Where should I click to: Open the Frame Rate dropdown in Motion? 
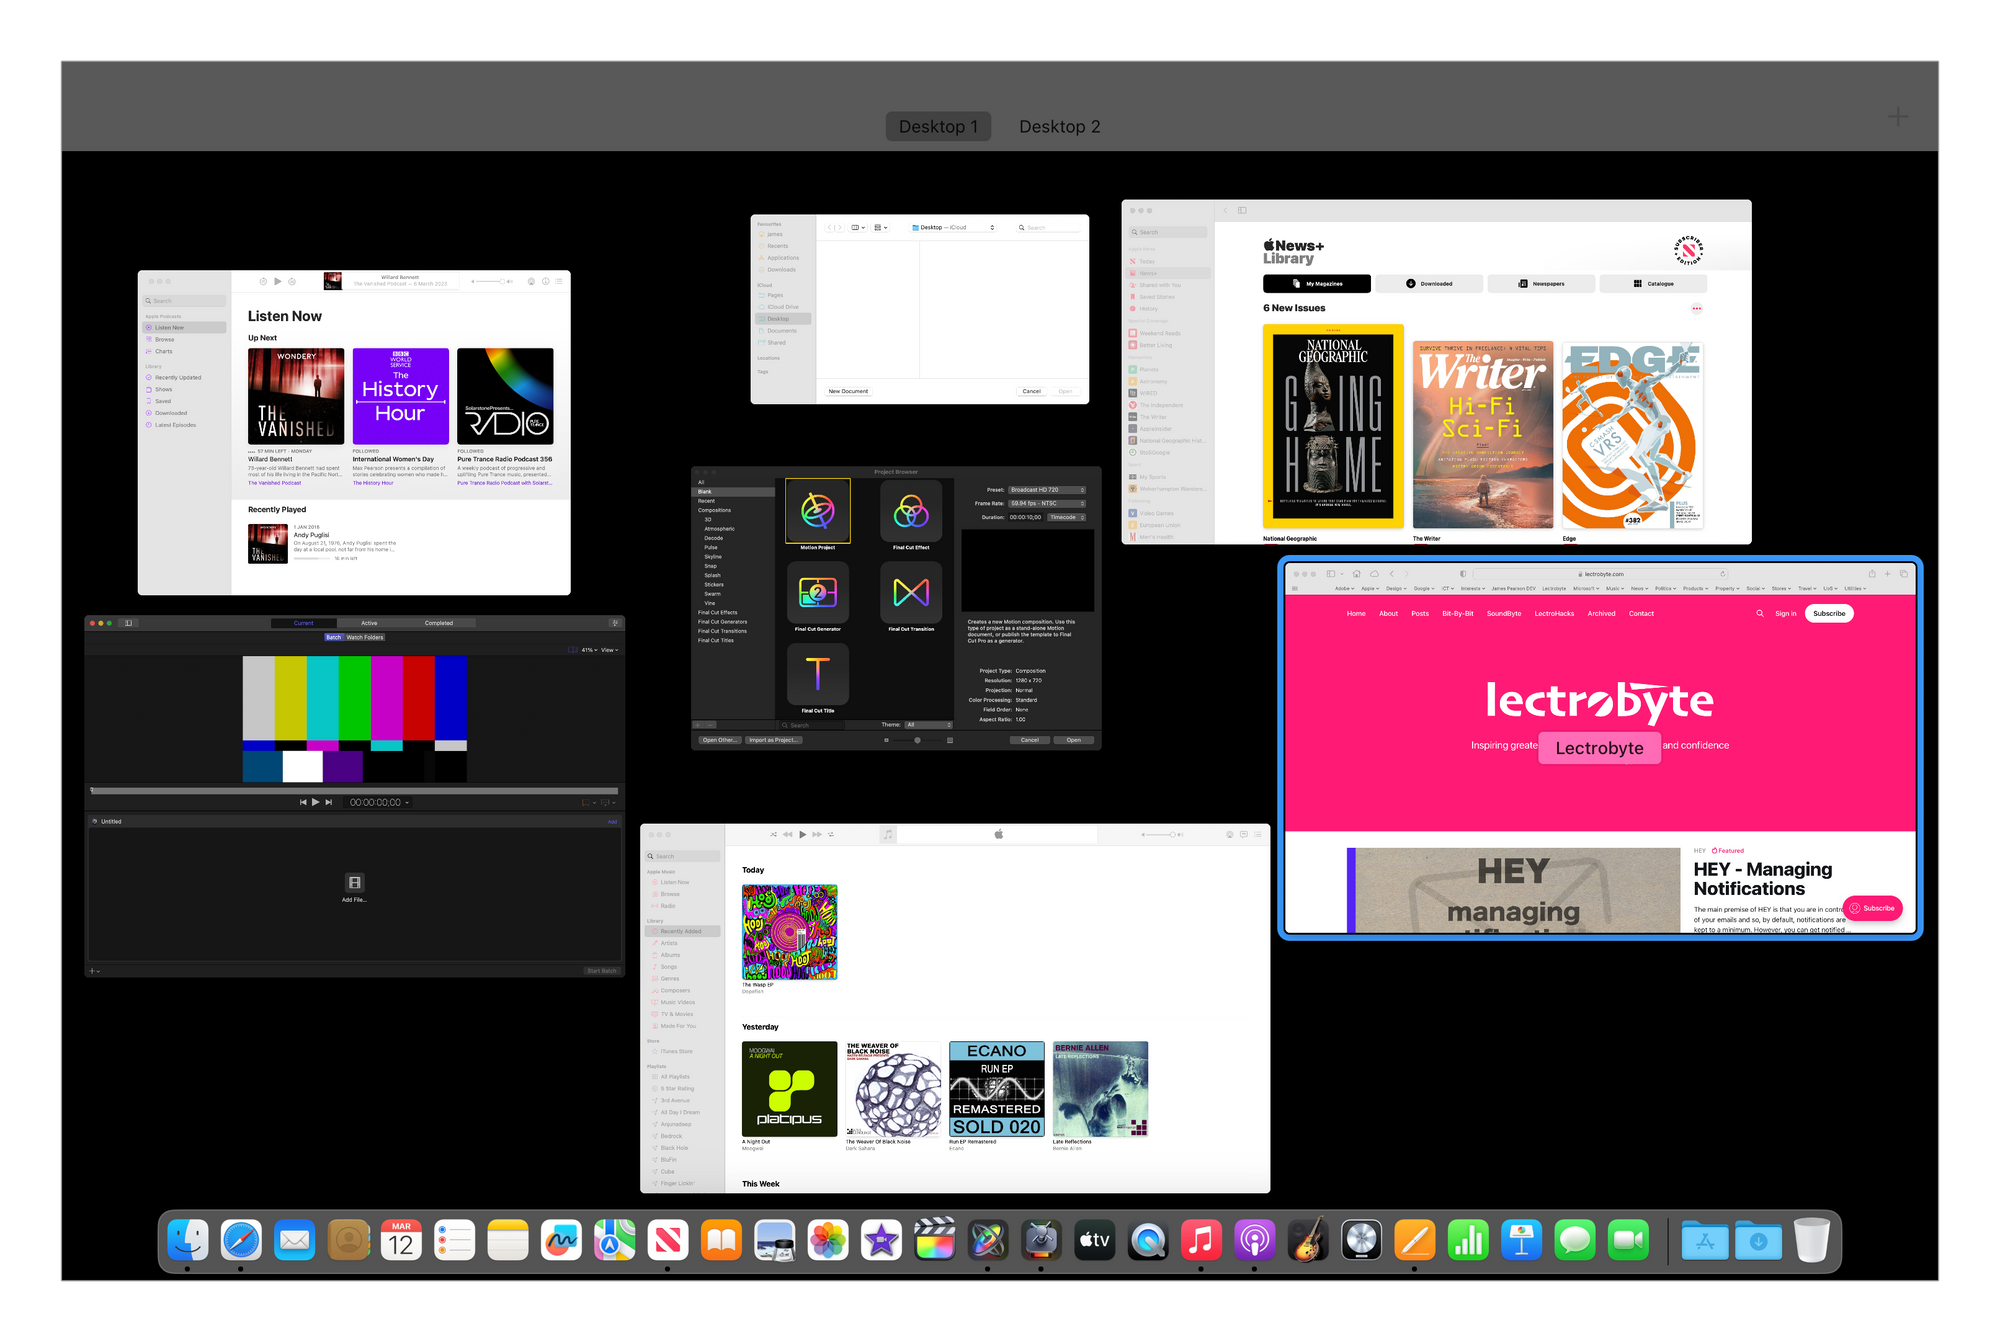pyautogui.click(x=1047, y=503)
